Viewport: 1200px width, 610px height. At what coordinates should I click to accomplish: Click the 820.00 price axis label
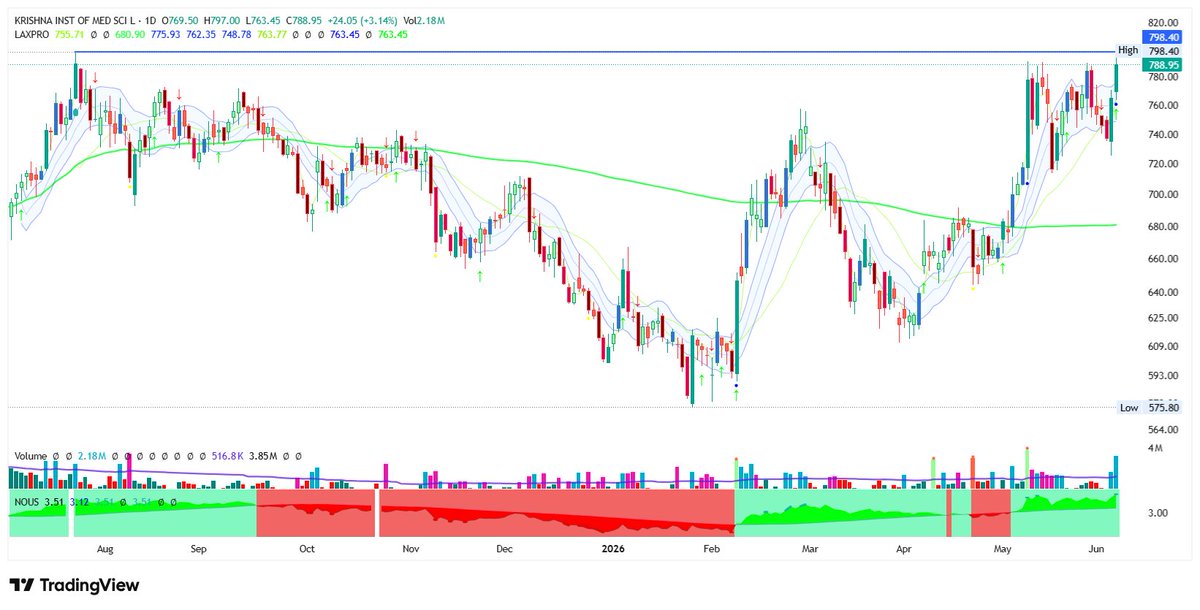(x=1165, y=22)
